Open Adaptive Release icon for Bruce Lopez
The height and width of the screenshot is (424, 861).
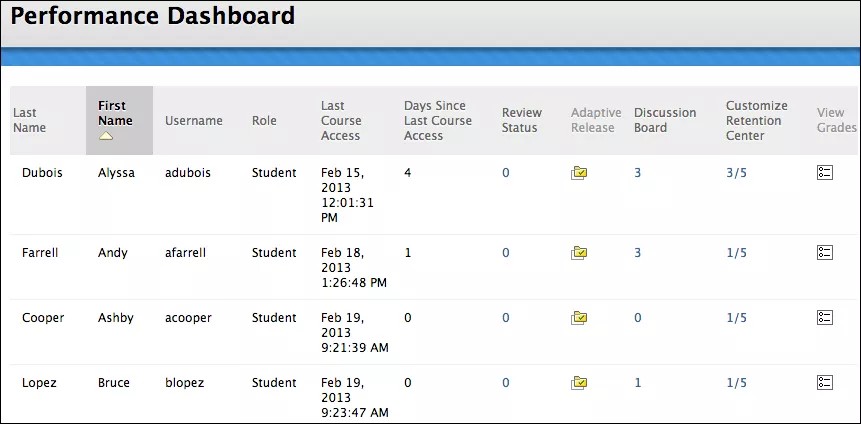click(x=579, y=383)
